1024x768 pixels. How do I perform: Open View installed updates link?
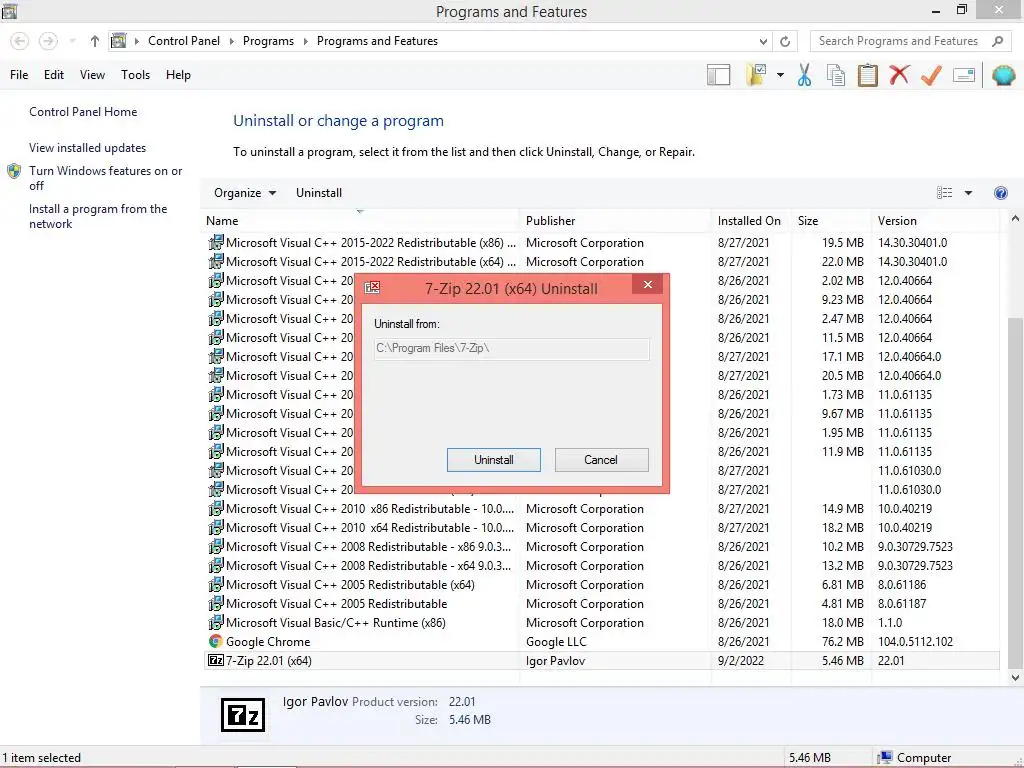pos(88,148)
